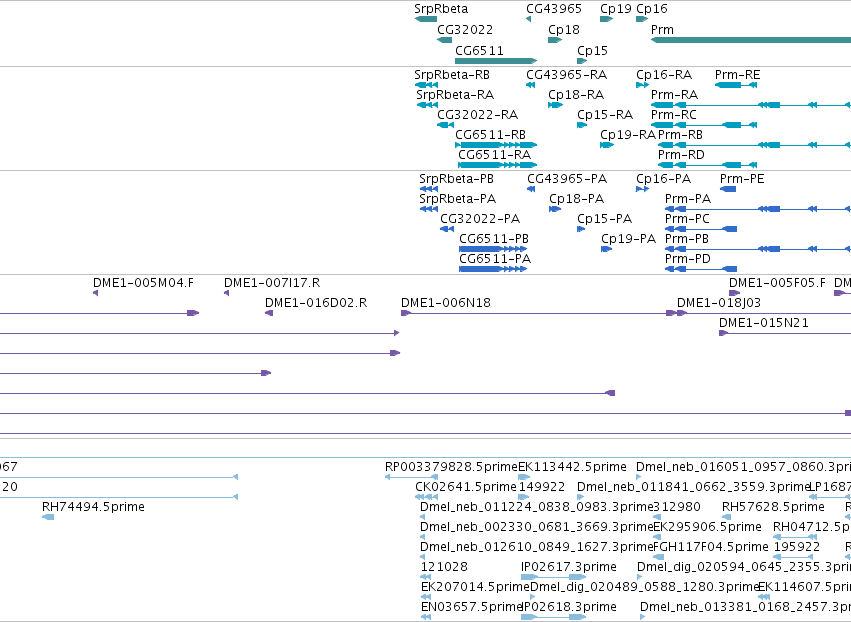851x622 pixels.
Task: Select the Prm gene label
Action: [662, 30]
